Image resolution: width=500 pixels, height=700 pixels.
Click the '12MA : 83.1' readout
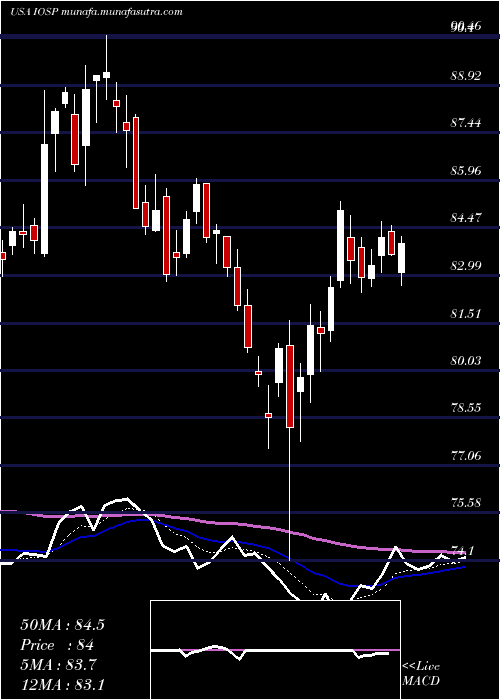tap(62, 684)
